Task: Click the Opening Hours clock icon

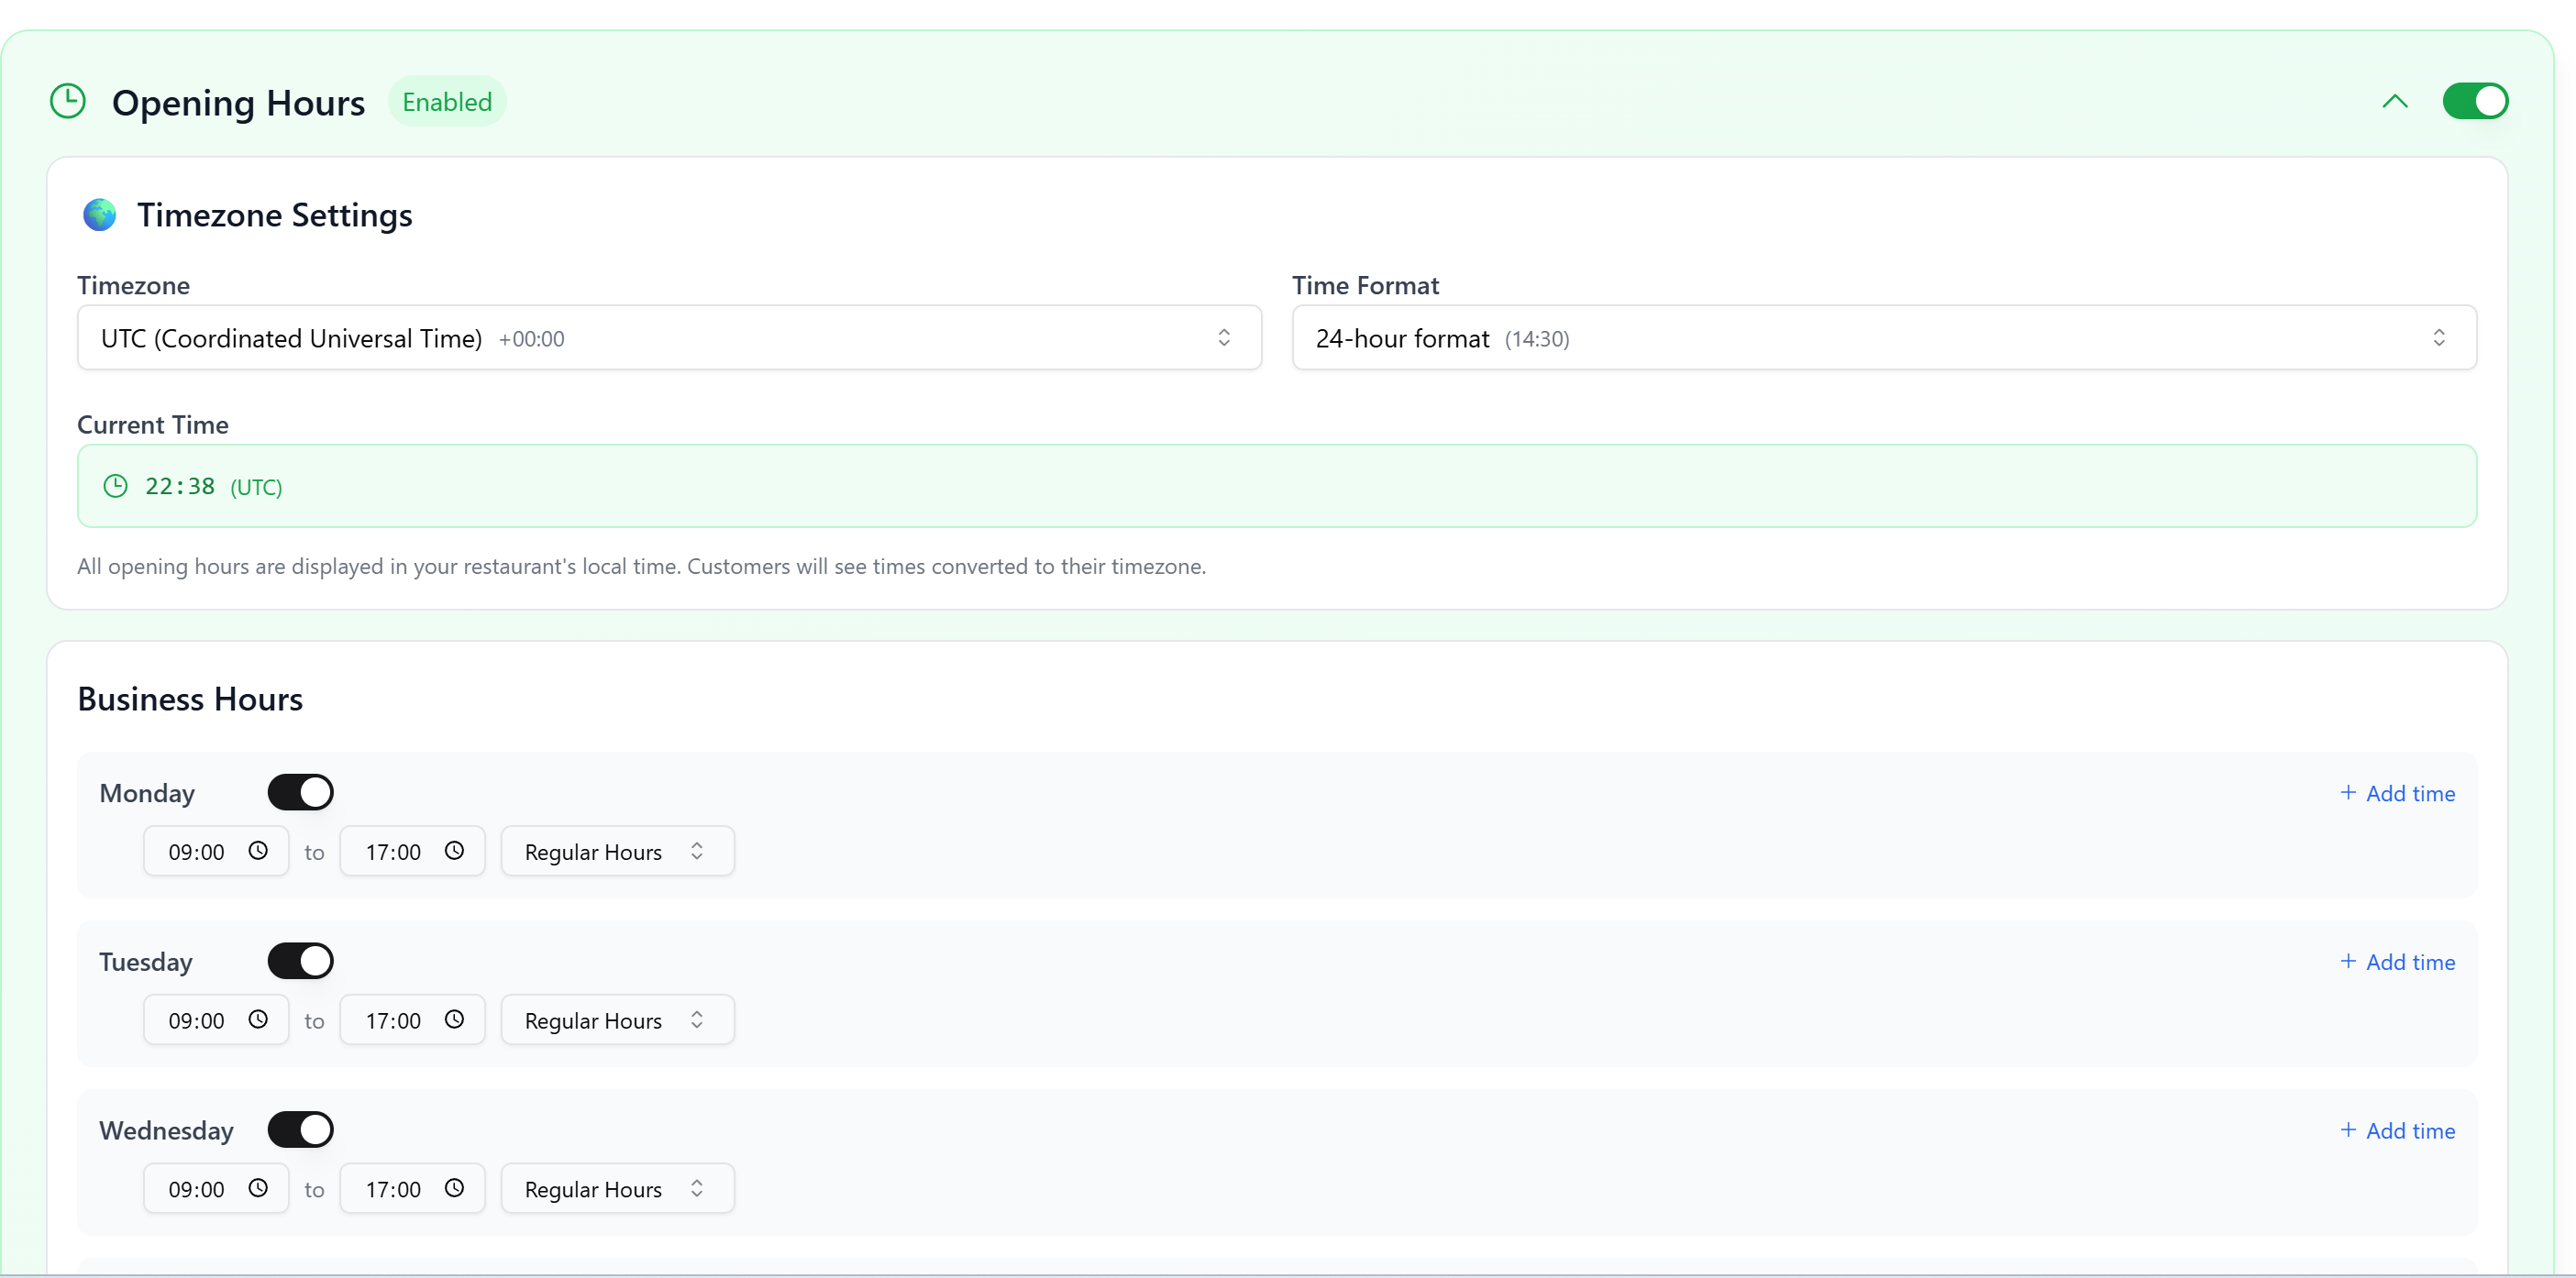Action: tap(68, 101)
